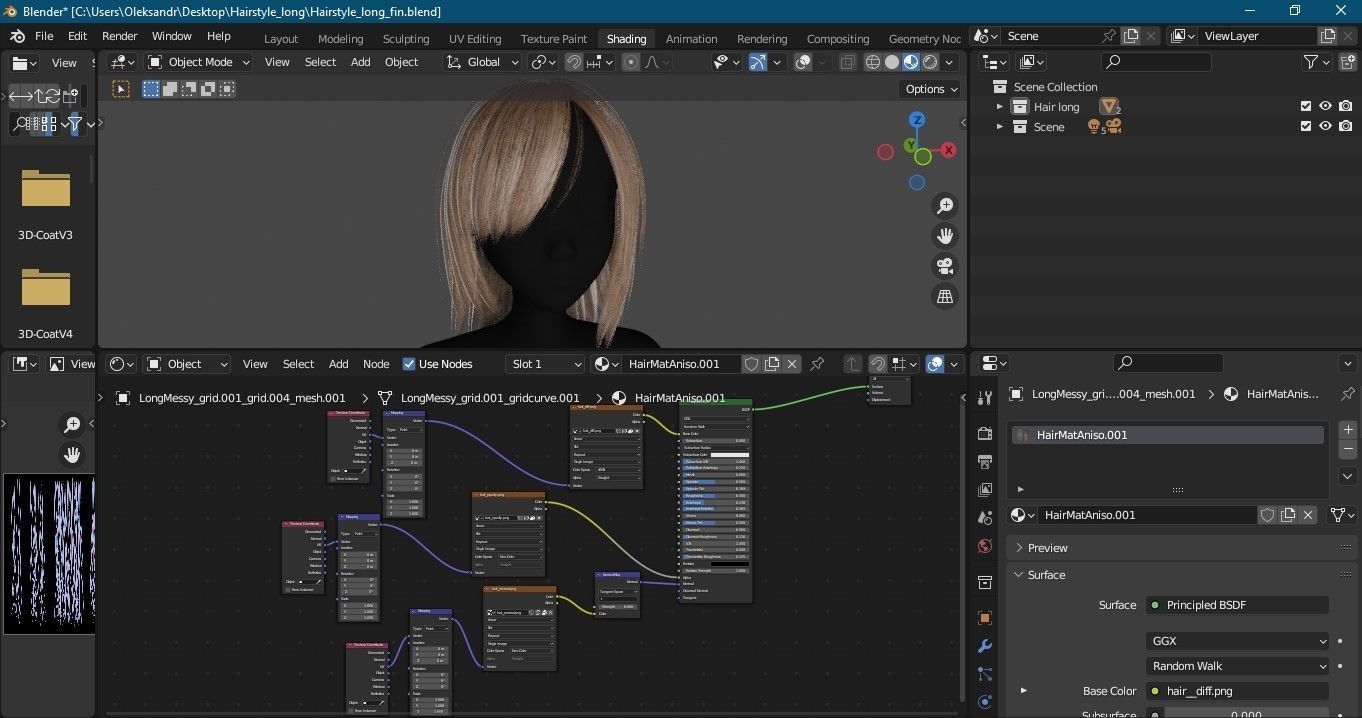This screenshot has width=1362, height=718.
Task: Open the World properties tab
Action: pos(985,546)
